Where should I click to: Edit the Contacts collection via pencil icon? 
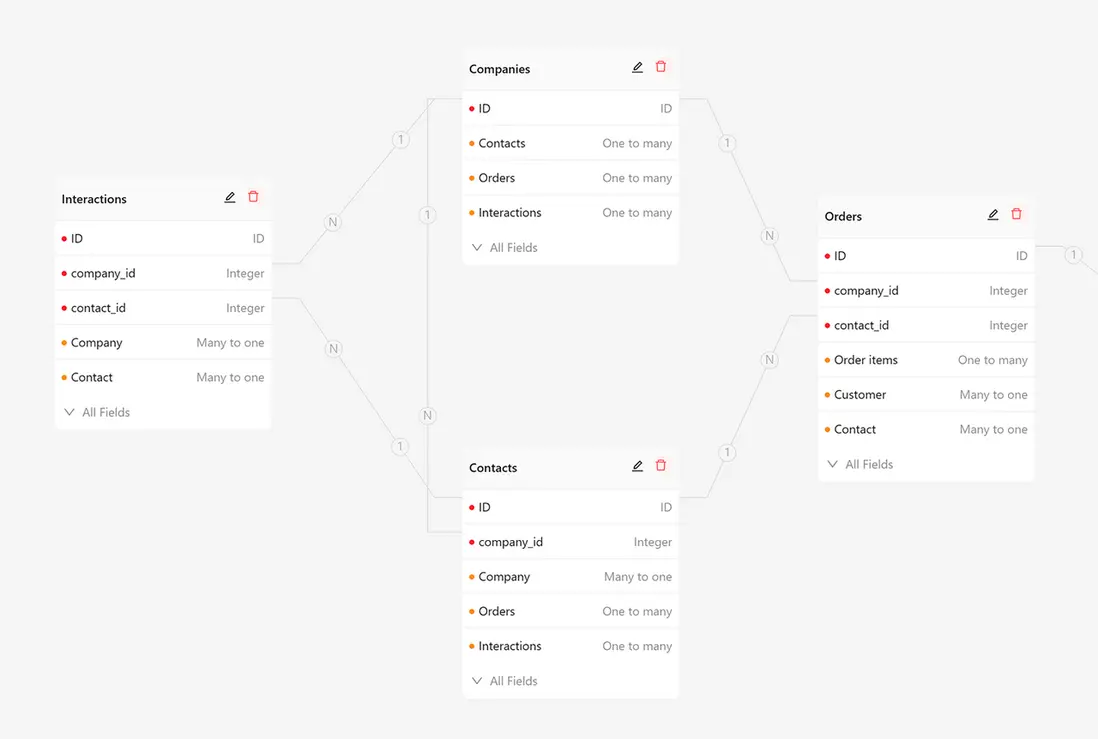point(637,465)
